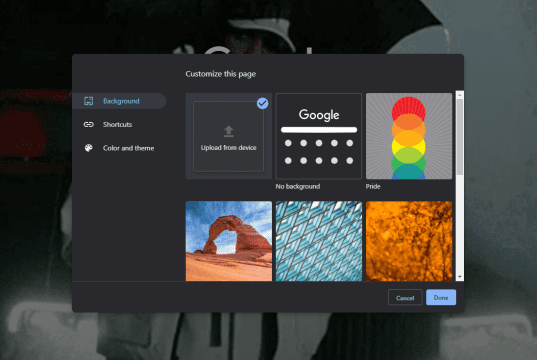Confirm with the Done button
The width and height of the screenshot is (537, 360).
click(x=441, y=297)
